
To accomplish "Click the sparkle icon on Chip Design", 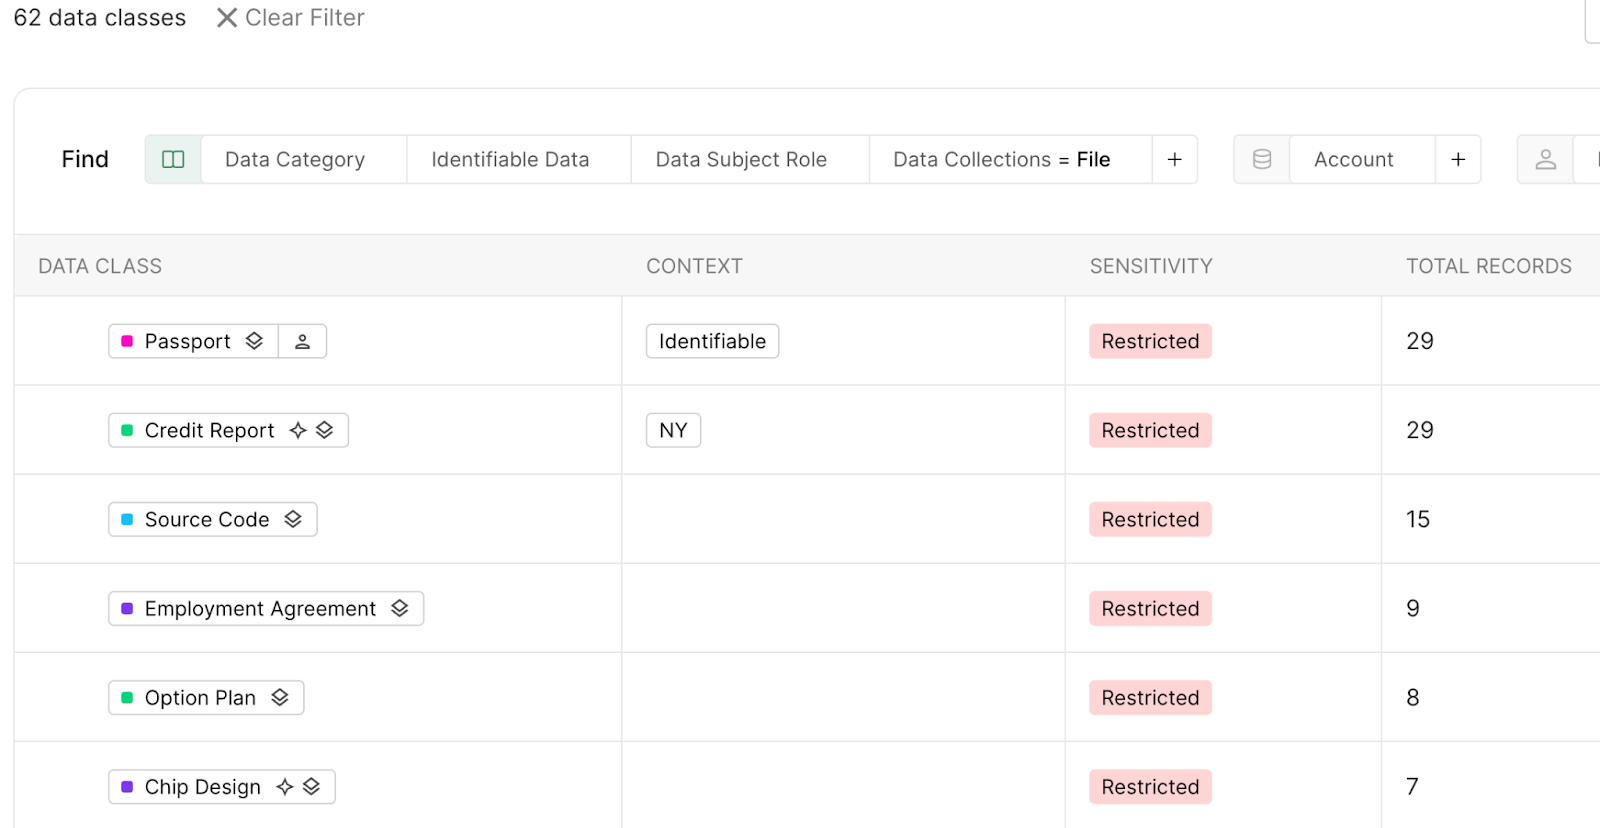I will [285, 787].
